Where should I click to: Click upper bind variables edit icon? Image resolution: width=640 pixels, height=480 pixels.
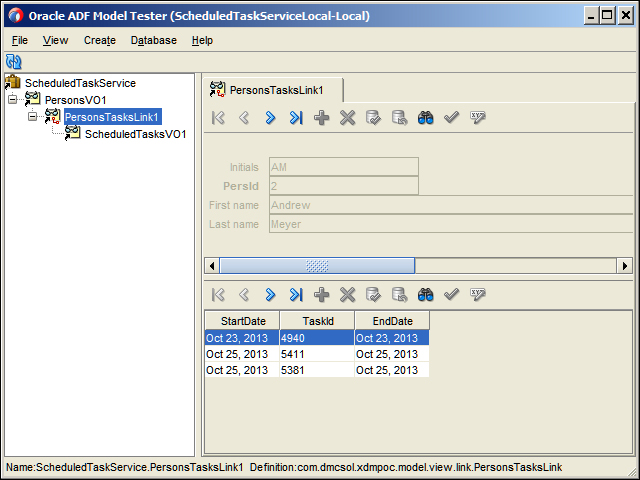tap(478, 118)
